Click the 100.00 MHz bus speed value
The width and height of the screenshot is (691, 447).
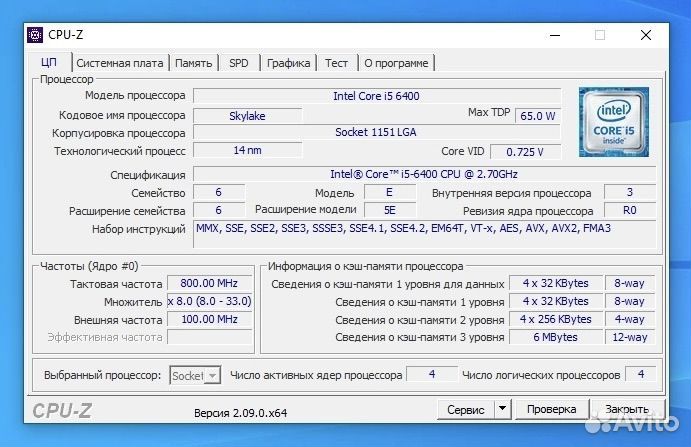pyautogui.click(x=209, y=319)
